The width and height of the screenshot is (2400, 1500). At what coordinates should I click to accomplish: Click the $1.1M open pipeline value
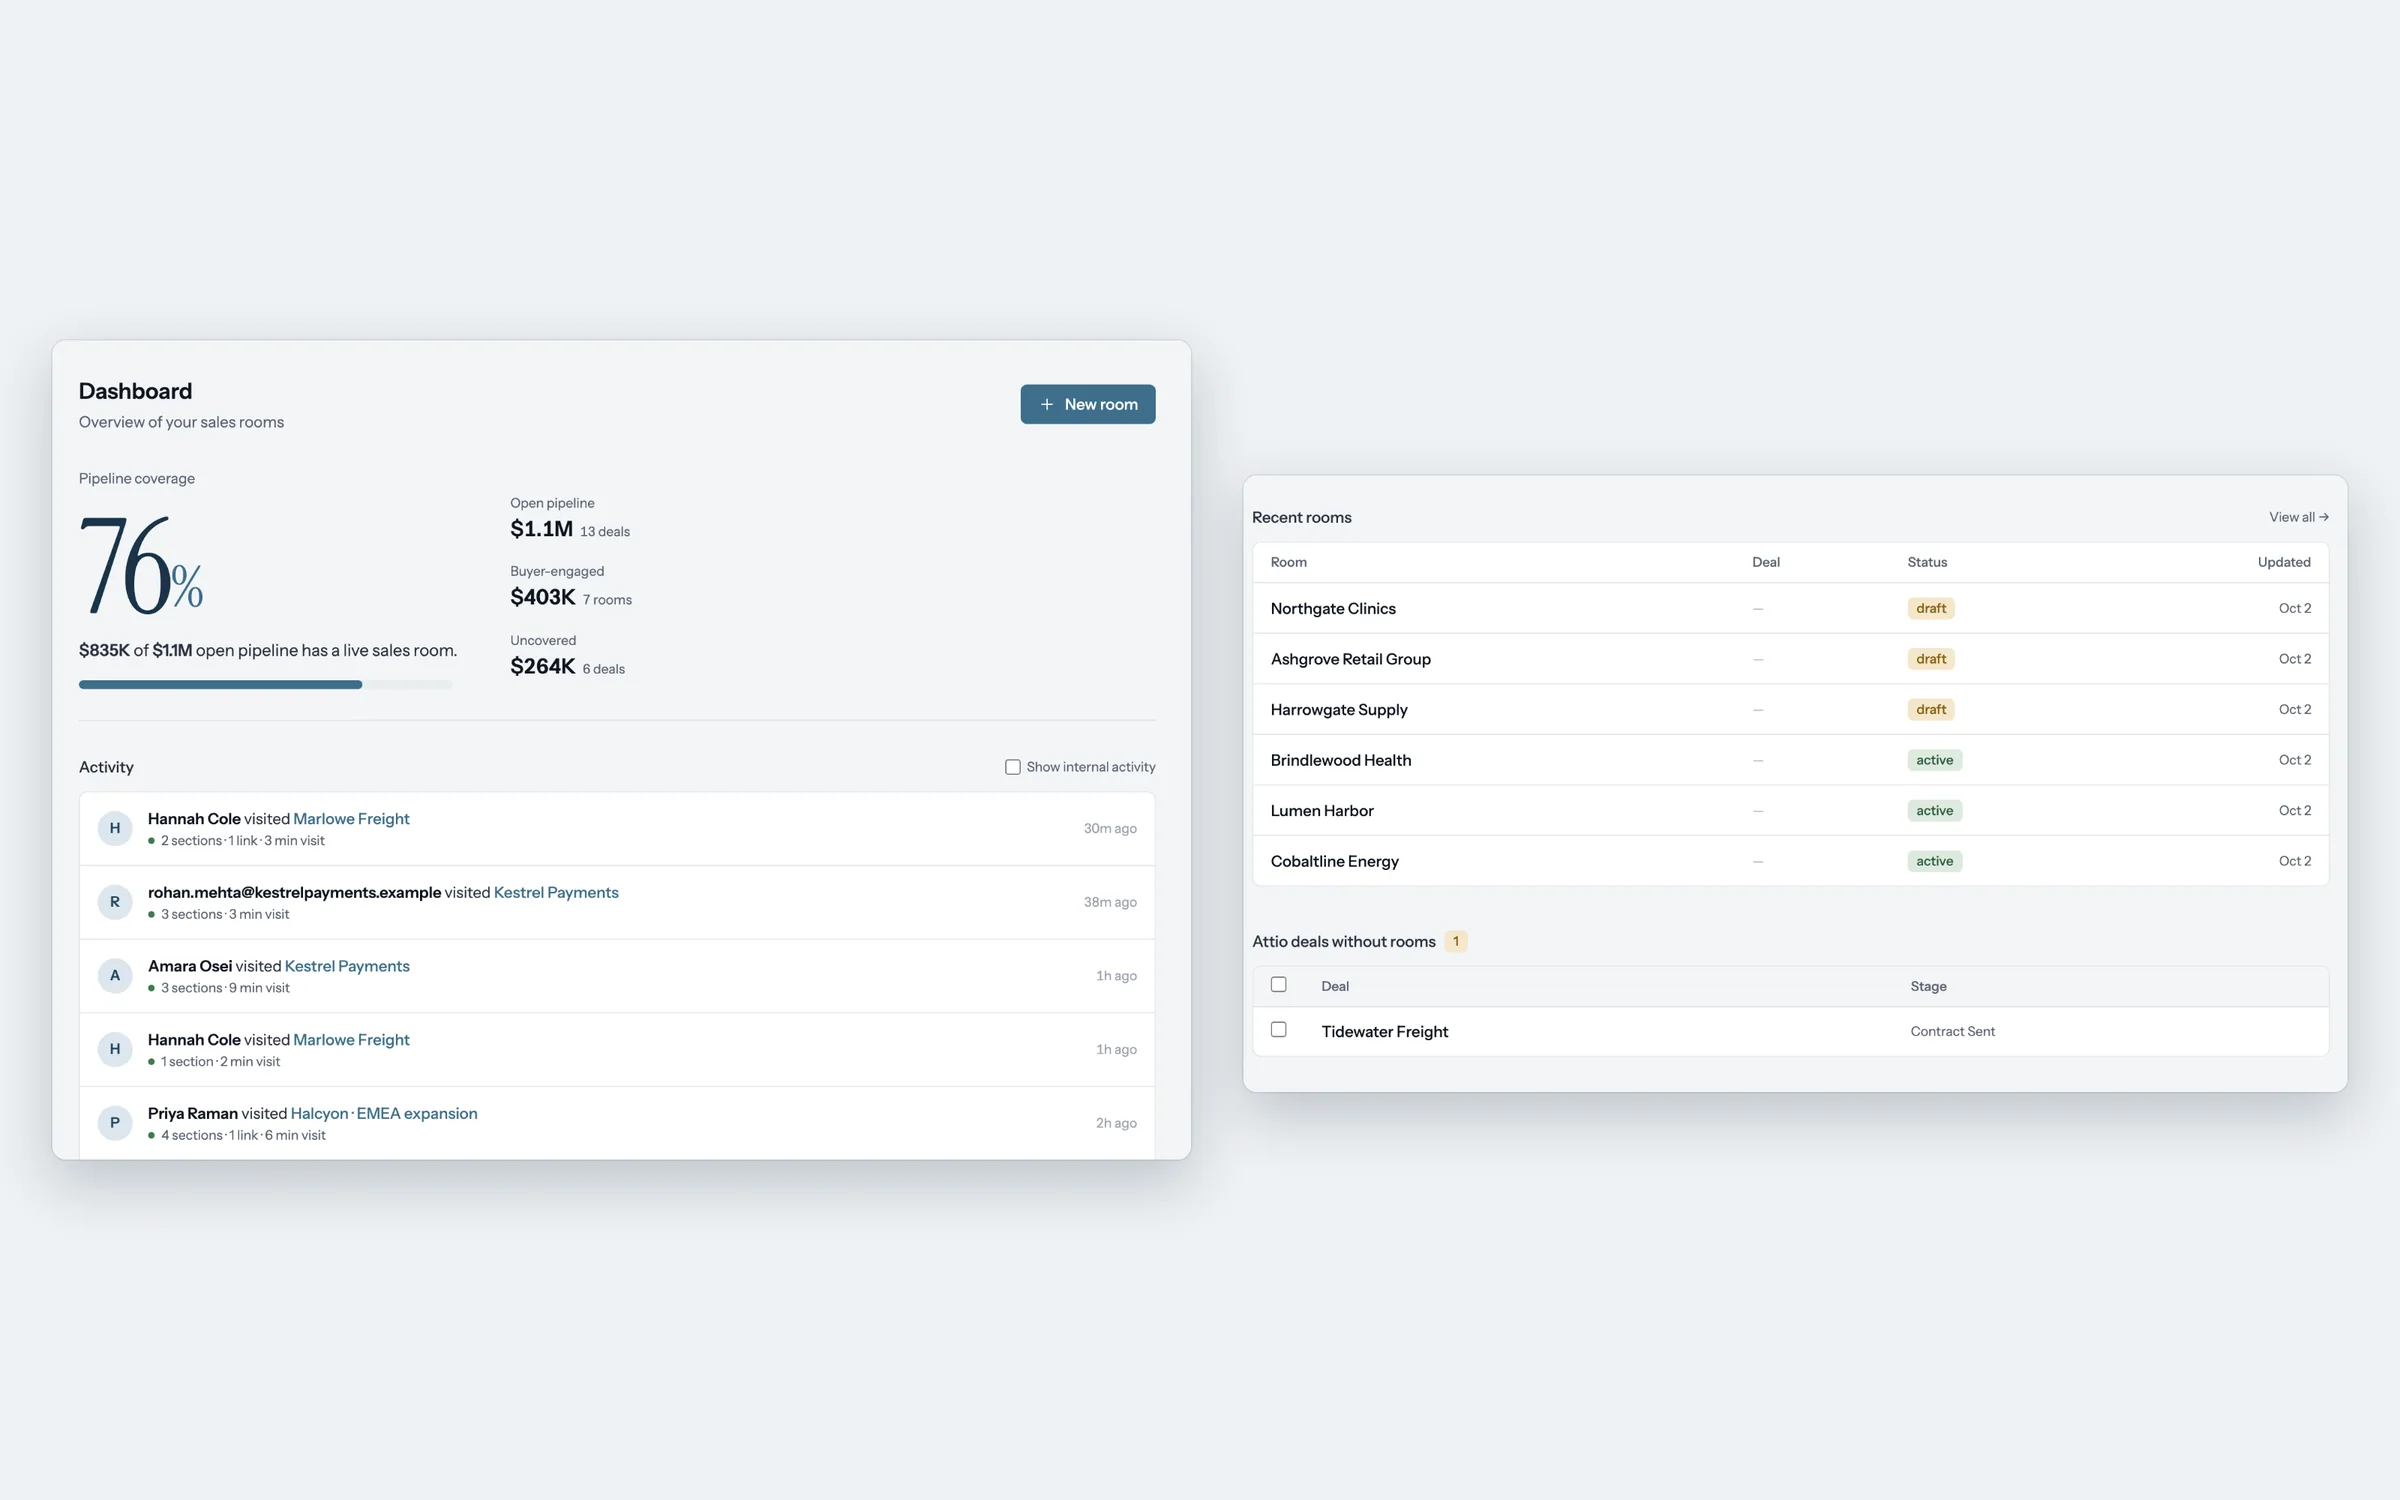[541, 529]
